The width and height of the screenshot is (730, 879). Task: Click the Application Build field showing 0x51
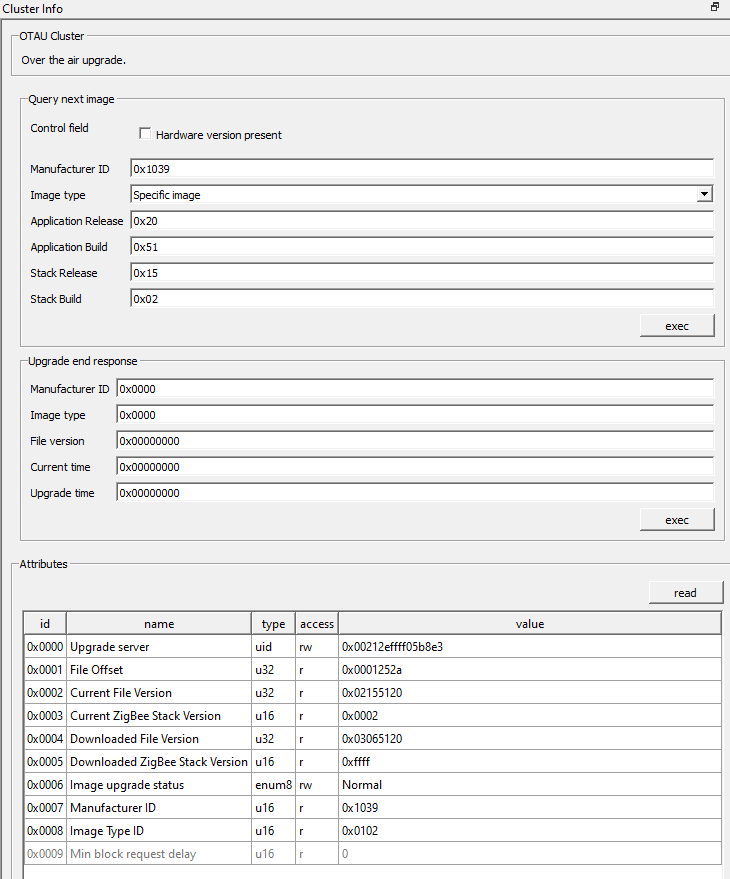(420, 246)
